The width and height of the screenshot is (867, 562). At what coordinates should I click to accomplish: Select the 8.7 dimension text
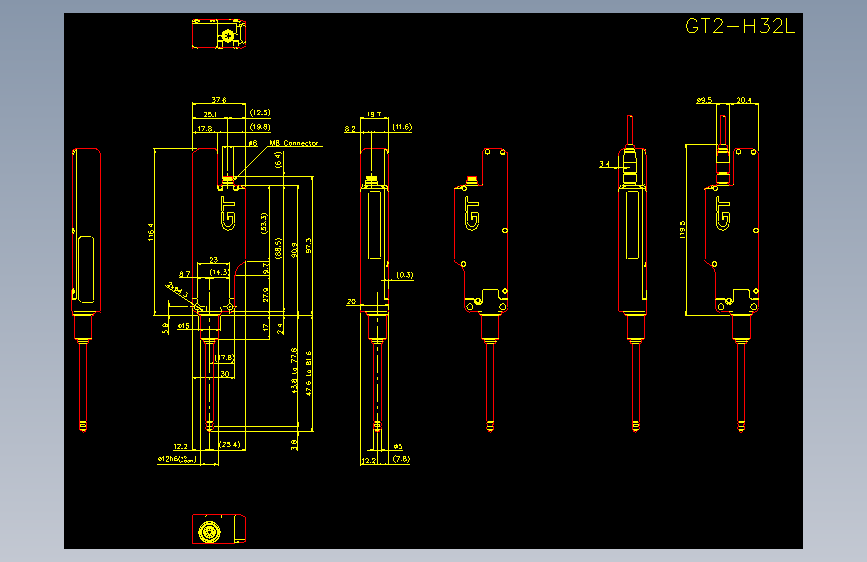tap(184, 274)
